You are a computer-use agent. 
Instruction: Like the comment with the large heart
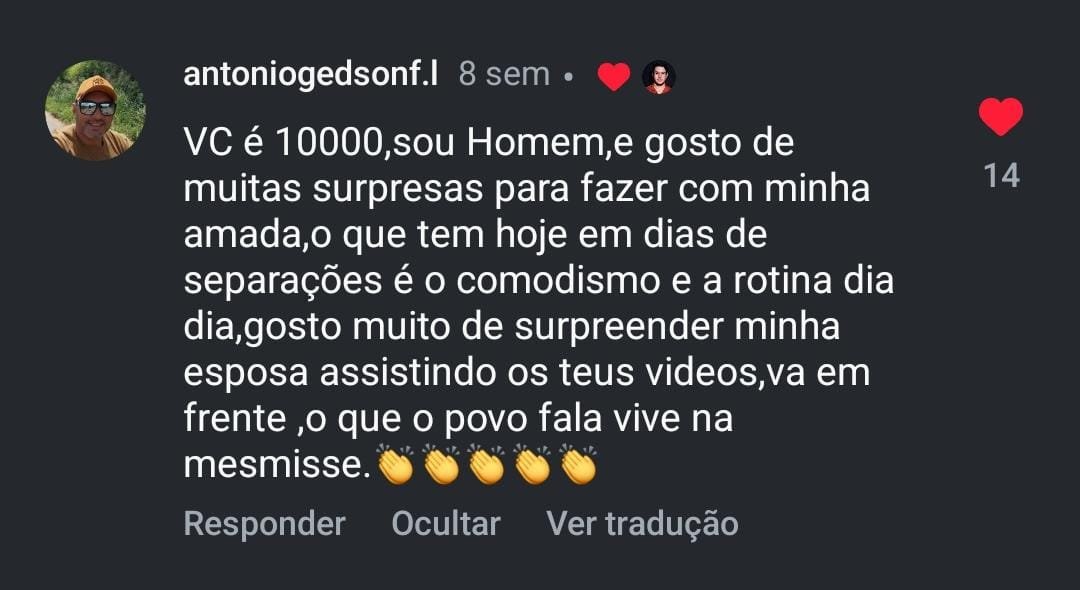[x=1001, y=116]
